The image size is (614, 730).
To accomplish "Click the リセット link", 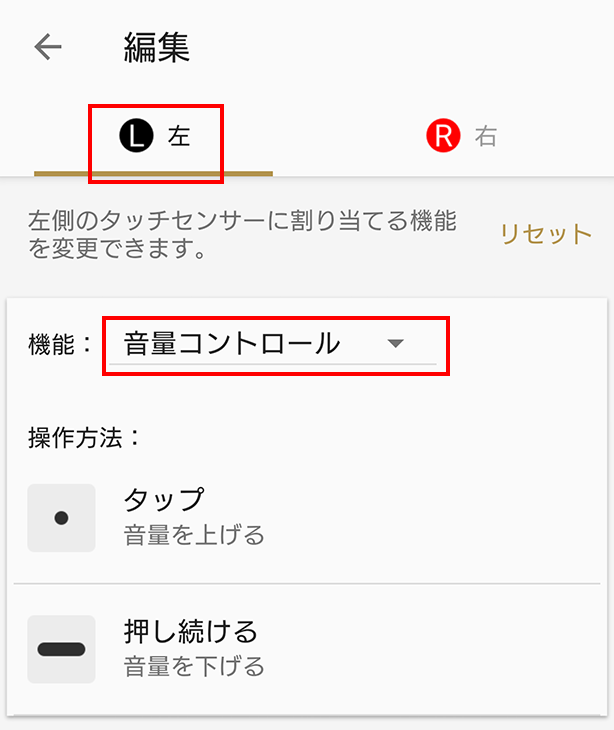I will (546, 234).
